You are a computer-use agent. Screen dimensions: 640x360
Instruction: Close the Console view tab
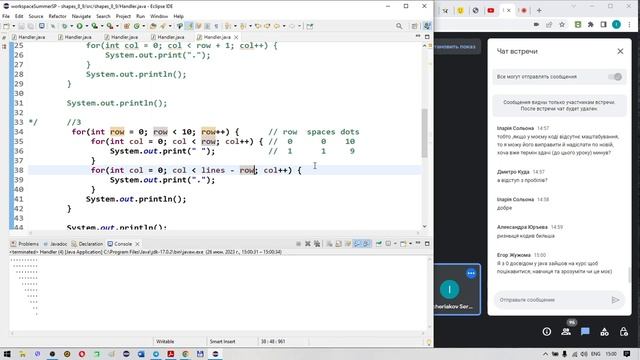tap(138, 244)
